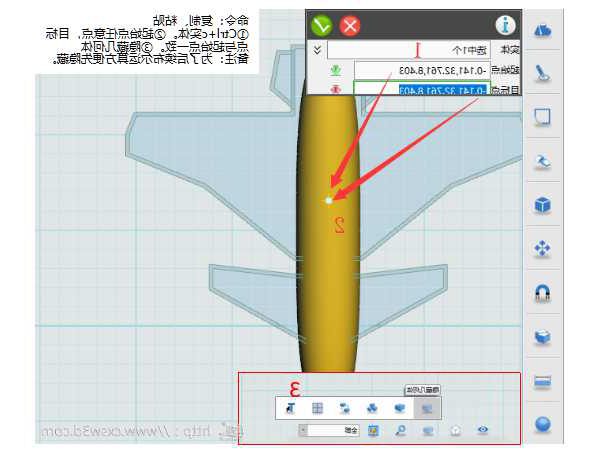Screen dimensions: 600x453
Task: Open the feature modeling tool below square icon
Action: click(x=543, y=161)
